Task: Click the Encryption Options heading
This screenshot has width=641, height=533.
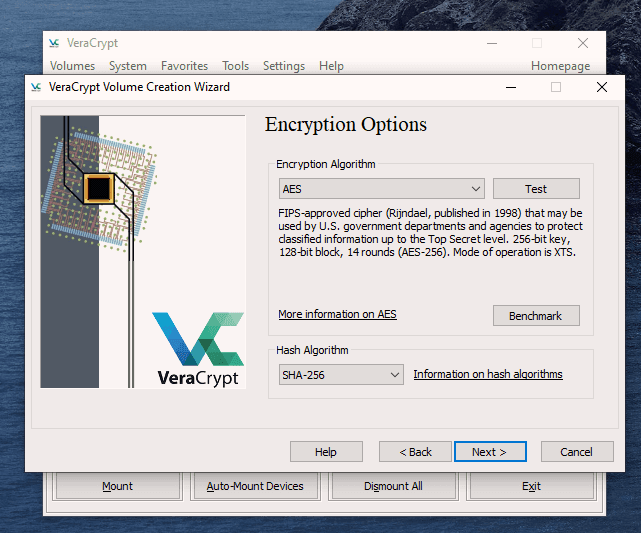Action: tap(346, 124)
